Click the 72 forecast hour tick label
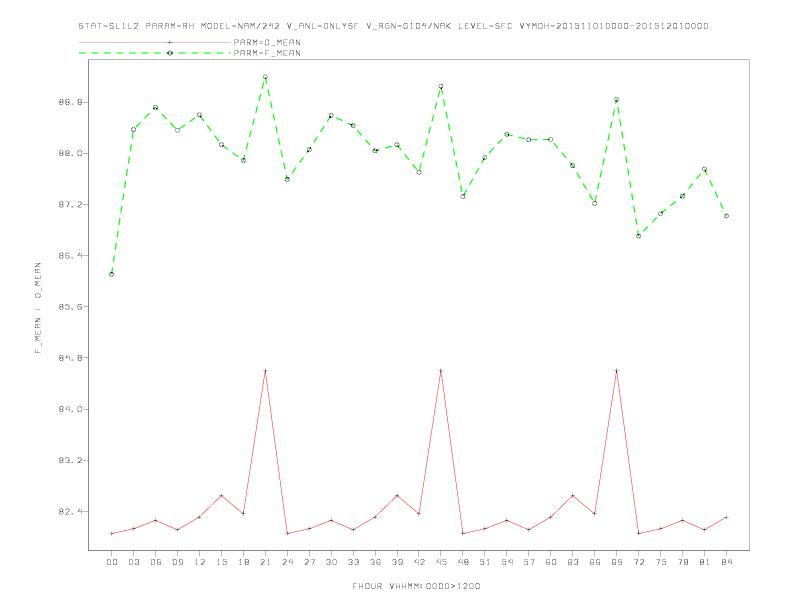The image size is (792, 612). tap(639, 562)
